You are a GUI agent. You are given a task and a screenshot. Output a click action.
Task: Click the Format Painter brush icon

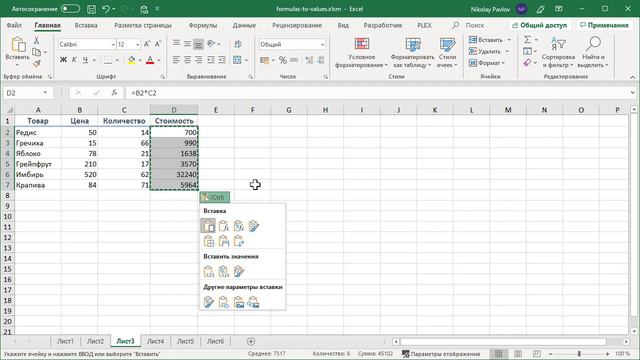click(x=37, y=63)
